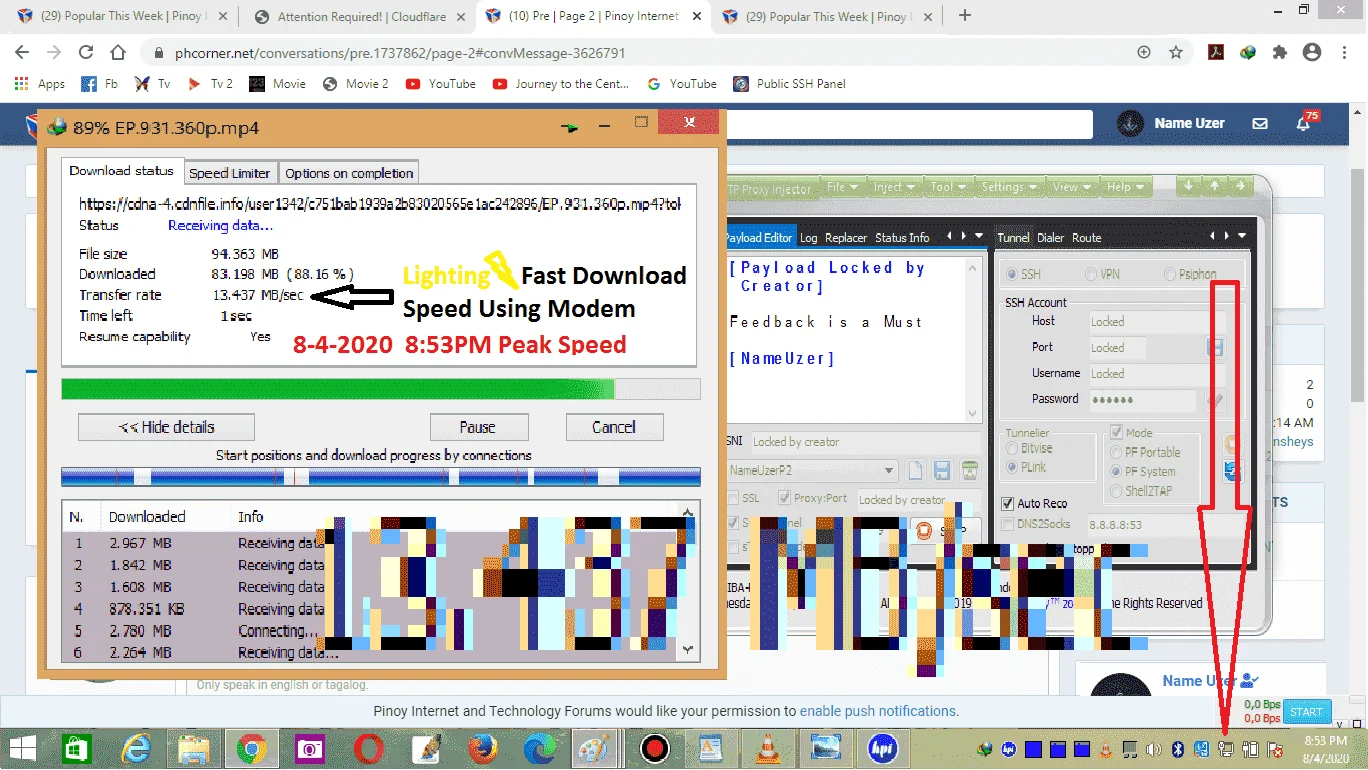Switch to the Replacer tab
This screenshot has height=770, width=1368.
[x=846, y=238]
